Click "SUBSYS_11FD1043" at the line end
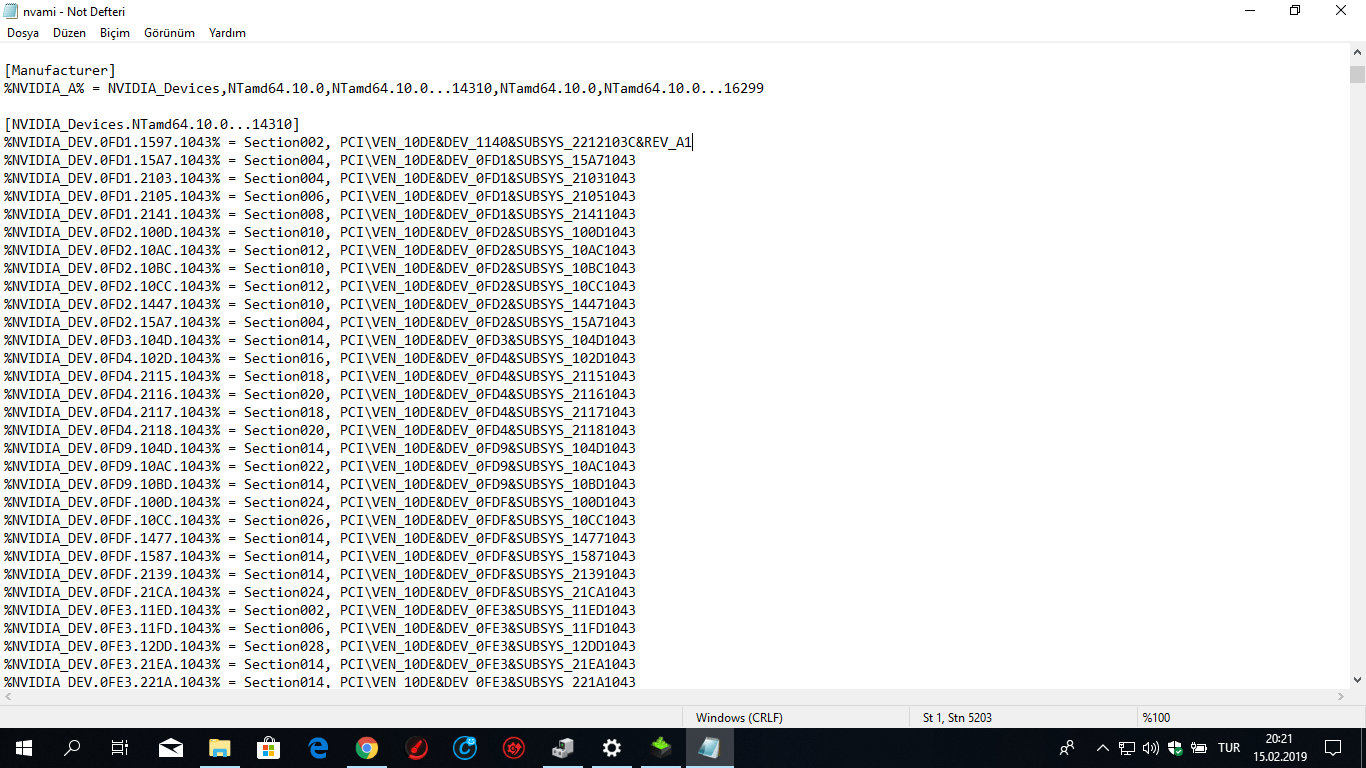 point(576,628)
